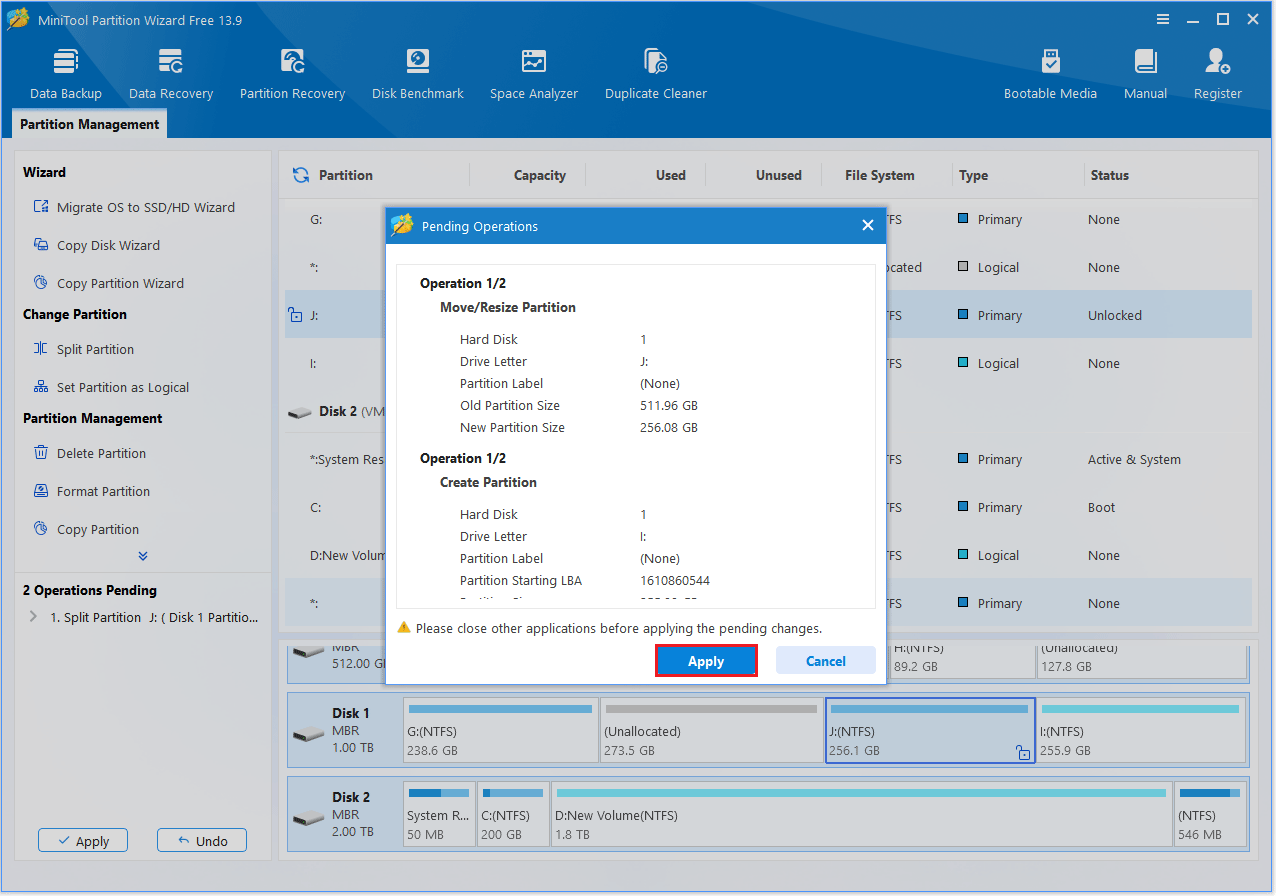Viewport: 1276px width, 896px height.
Task: Click the Apply button in left sidebar
Action: point(83,841)
